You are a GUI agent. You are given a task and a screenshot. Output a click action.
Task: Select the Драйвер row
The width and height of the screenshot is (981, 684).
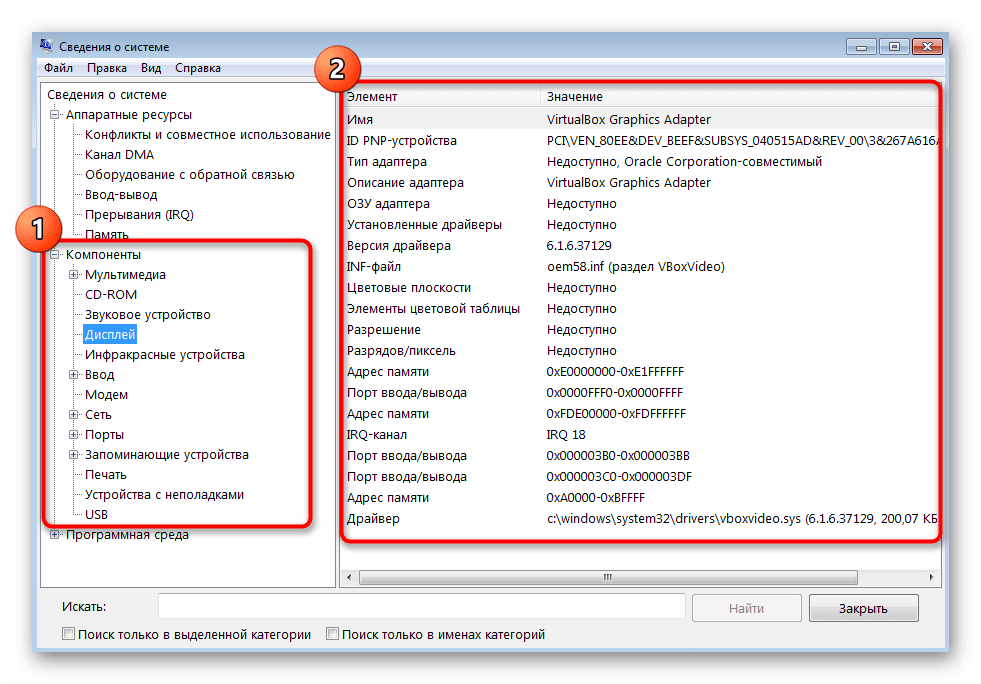pos(641,519)
